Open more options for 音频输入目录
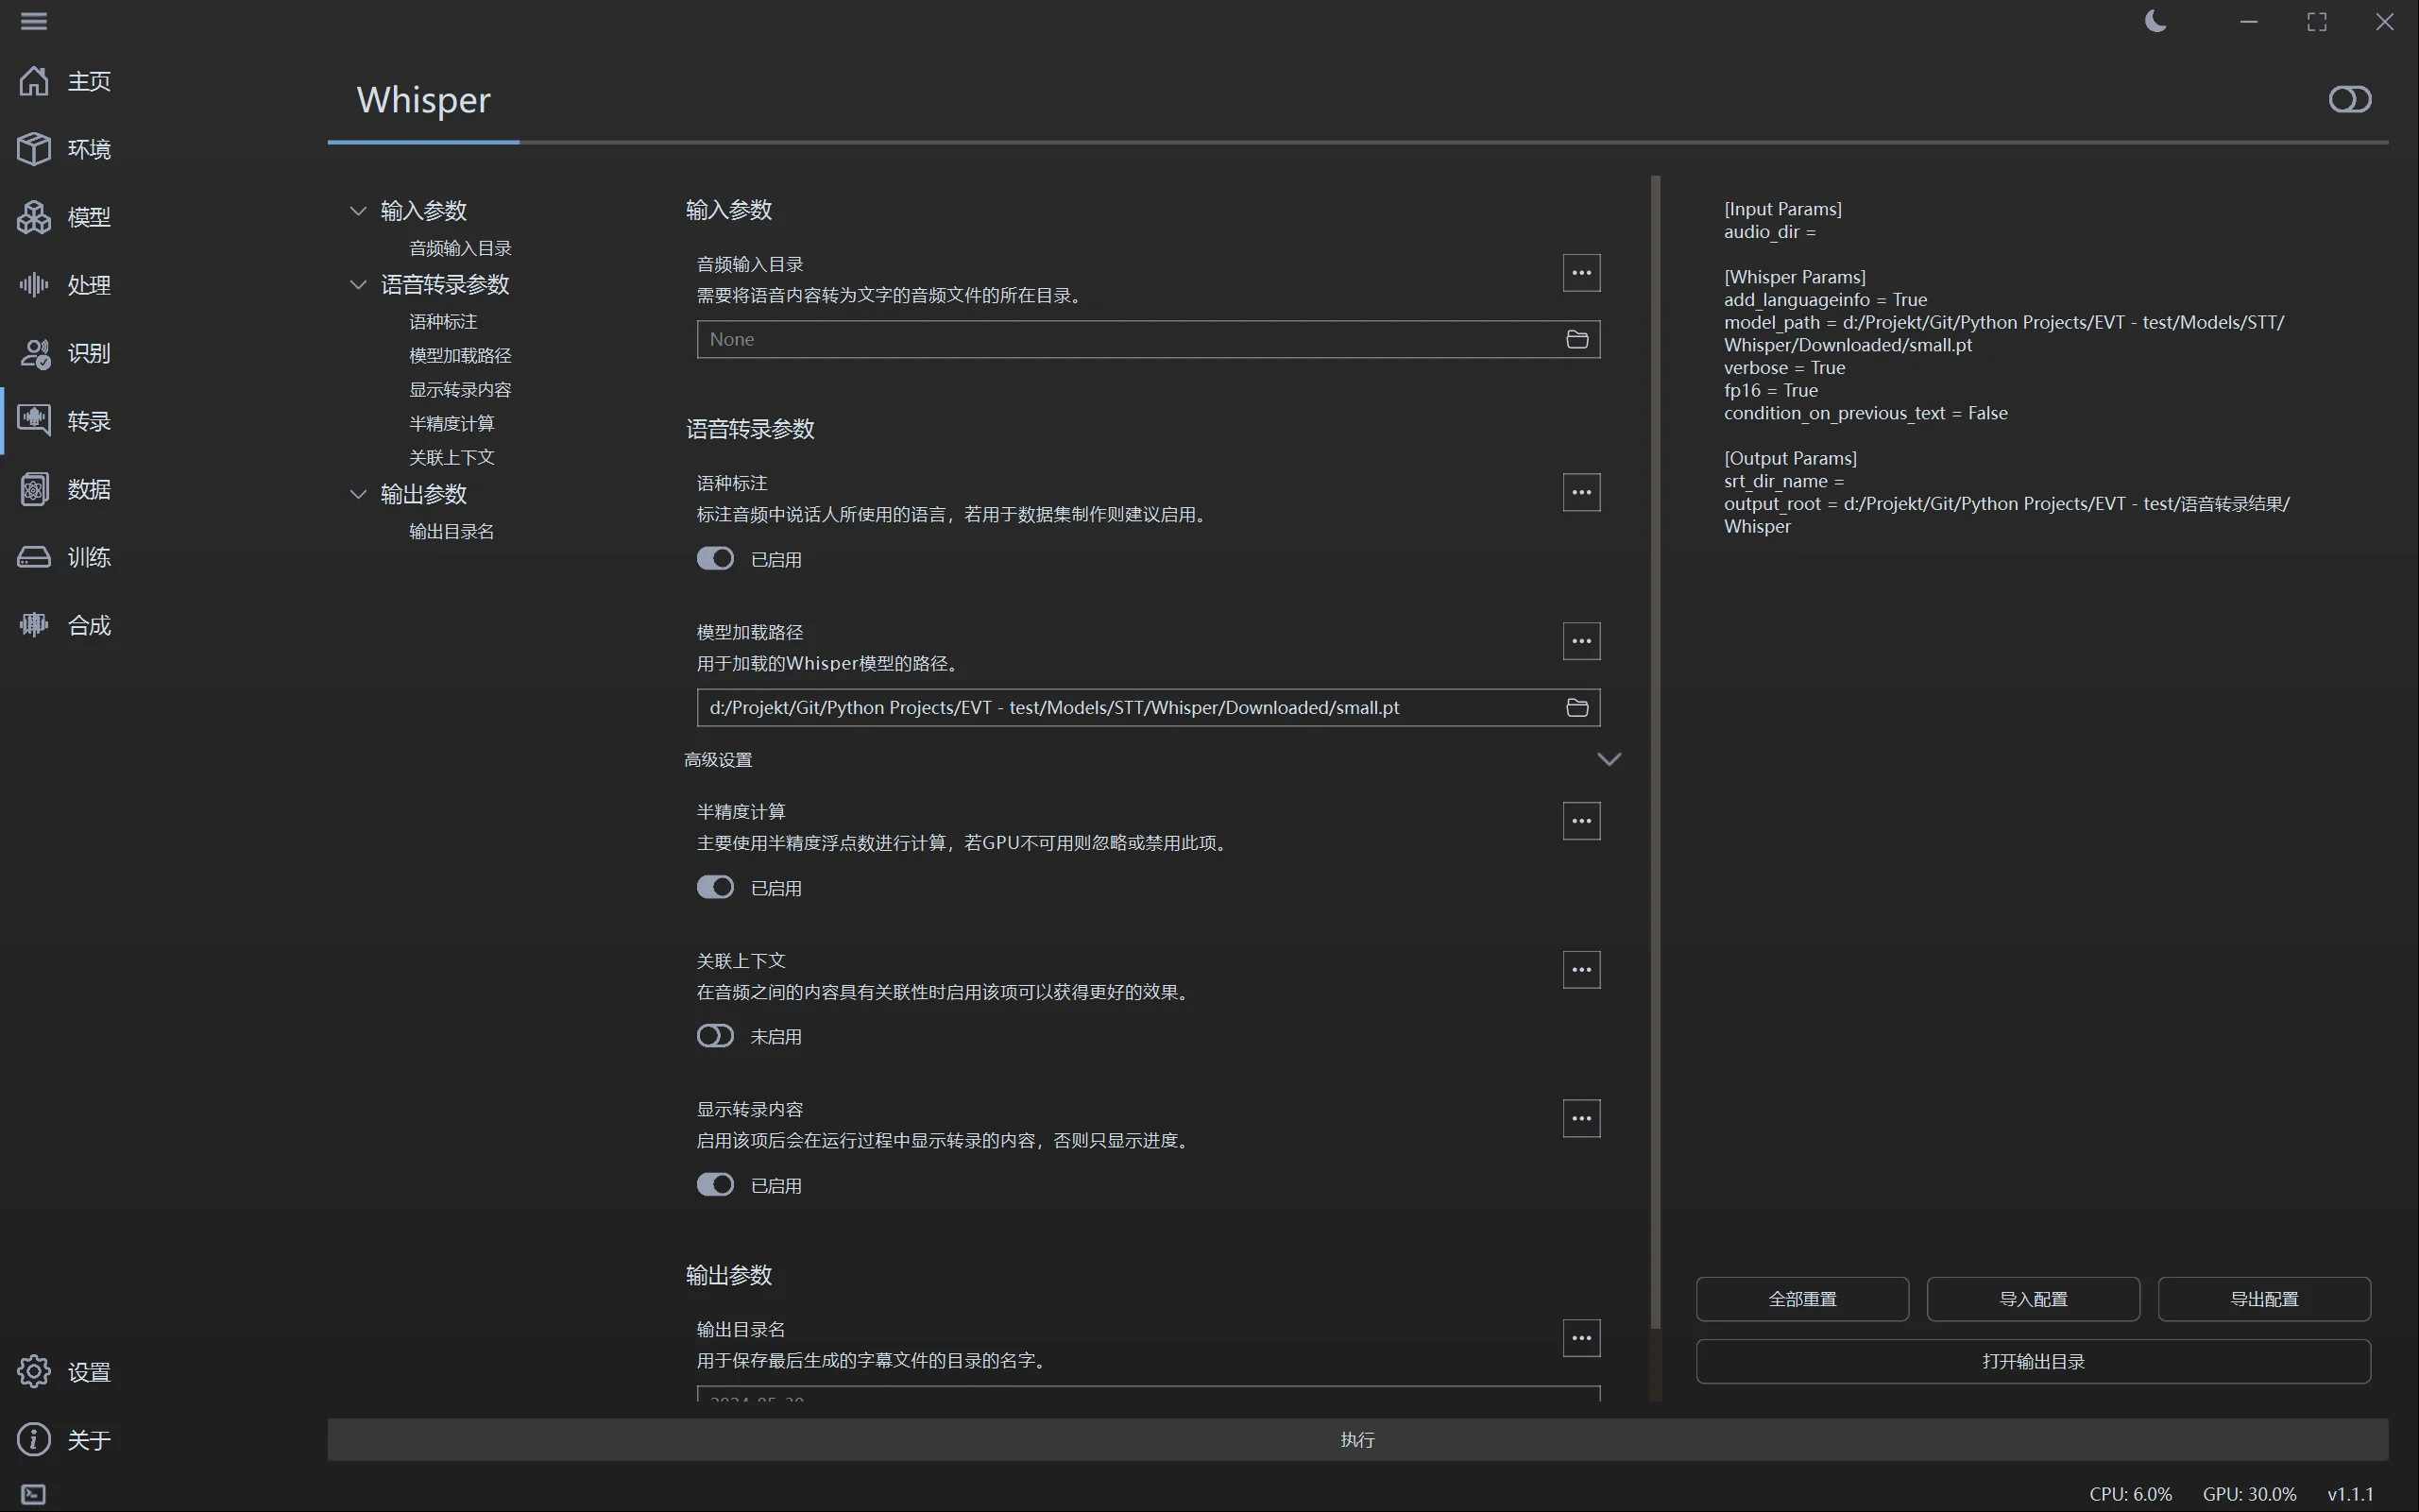 [1581, 273]
